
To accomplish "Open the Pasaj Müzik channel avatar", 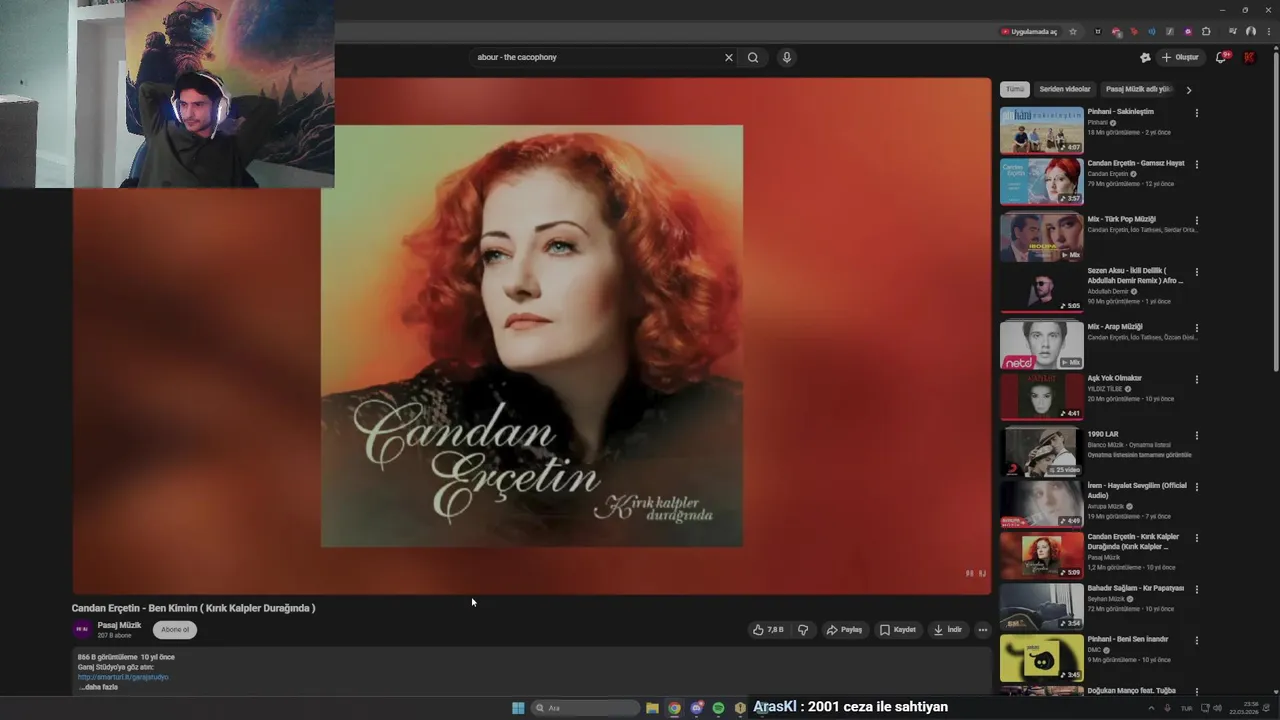I will click(x=82, y=629).
